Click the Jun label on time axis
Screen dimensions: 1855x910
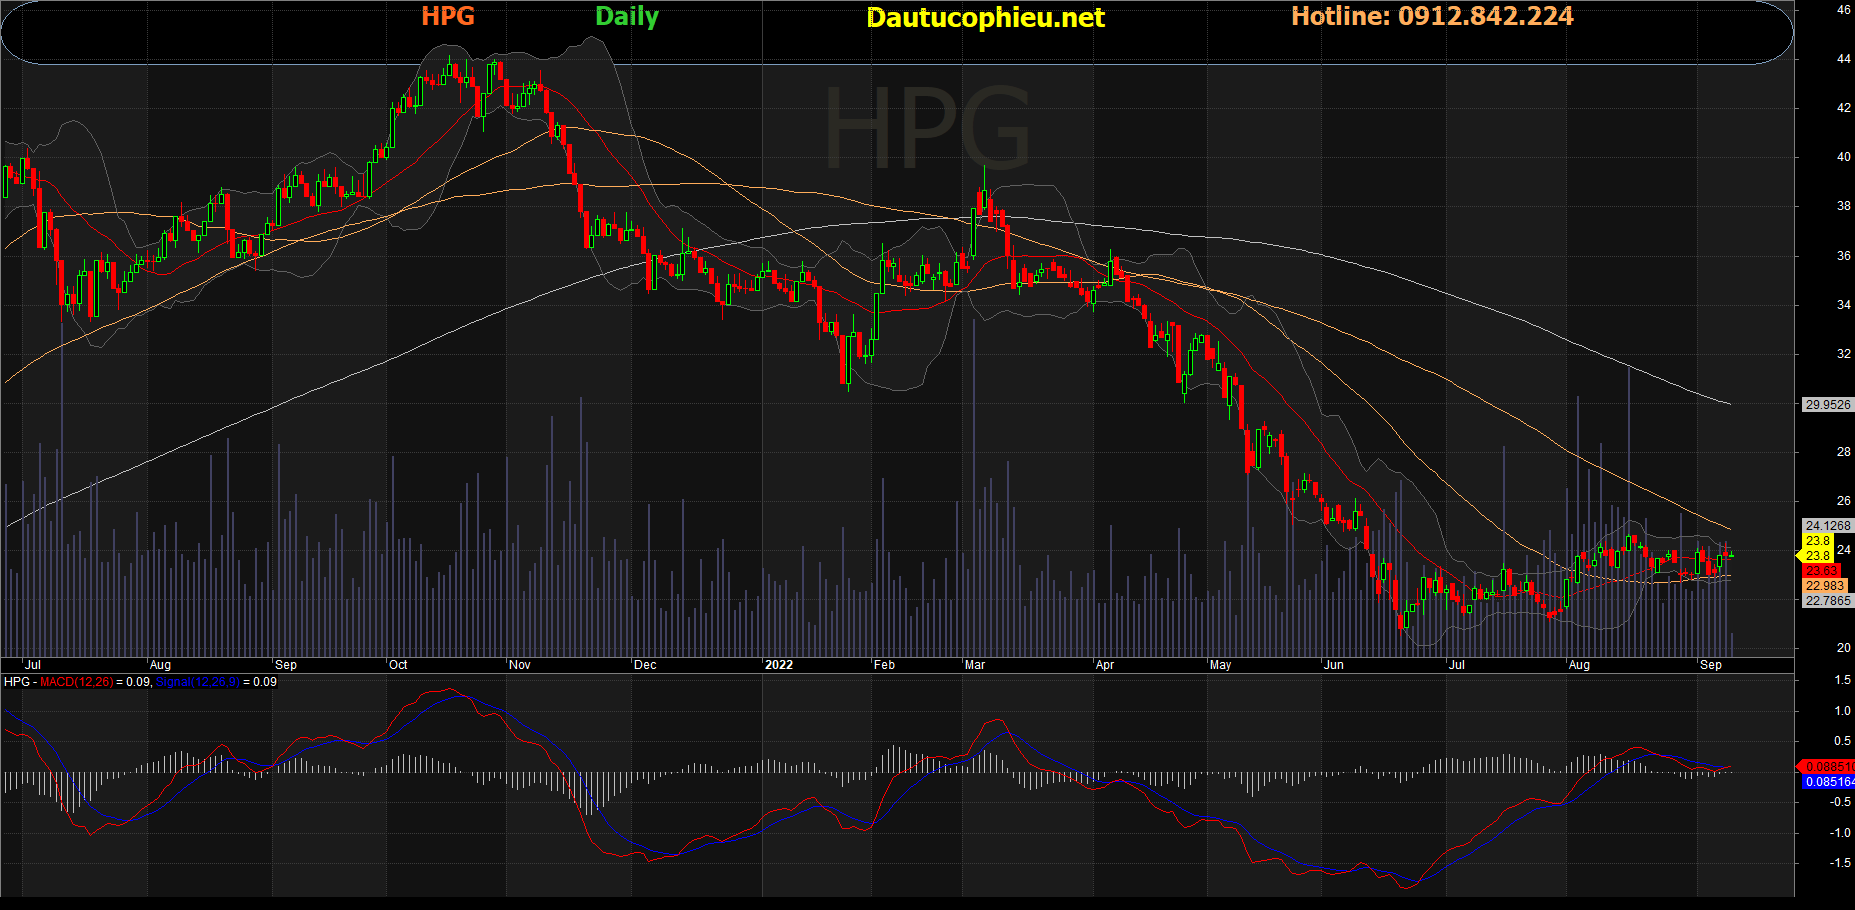tap(1334, 665)
